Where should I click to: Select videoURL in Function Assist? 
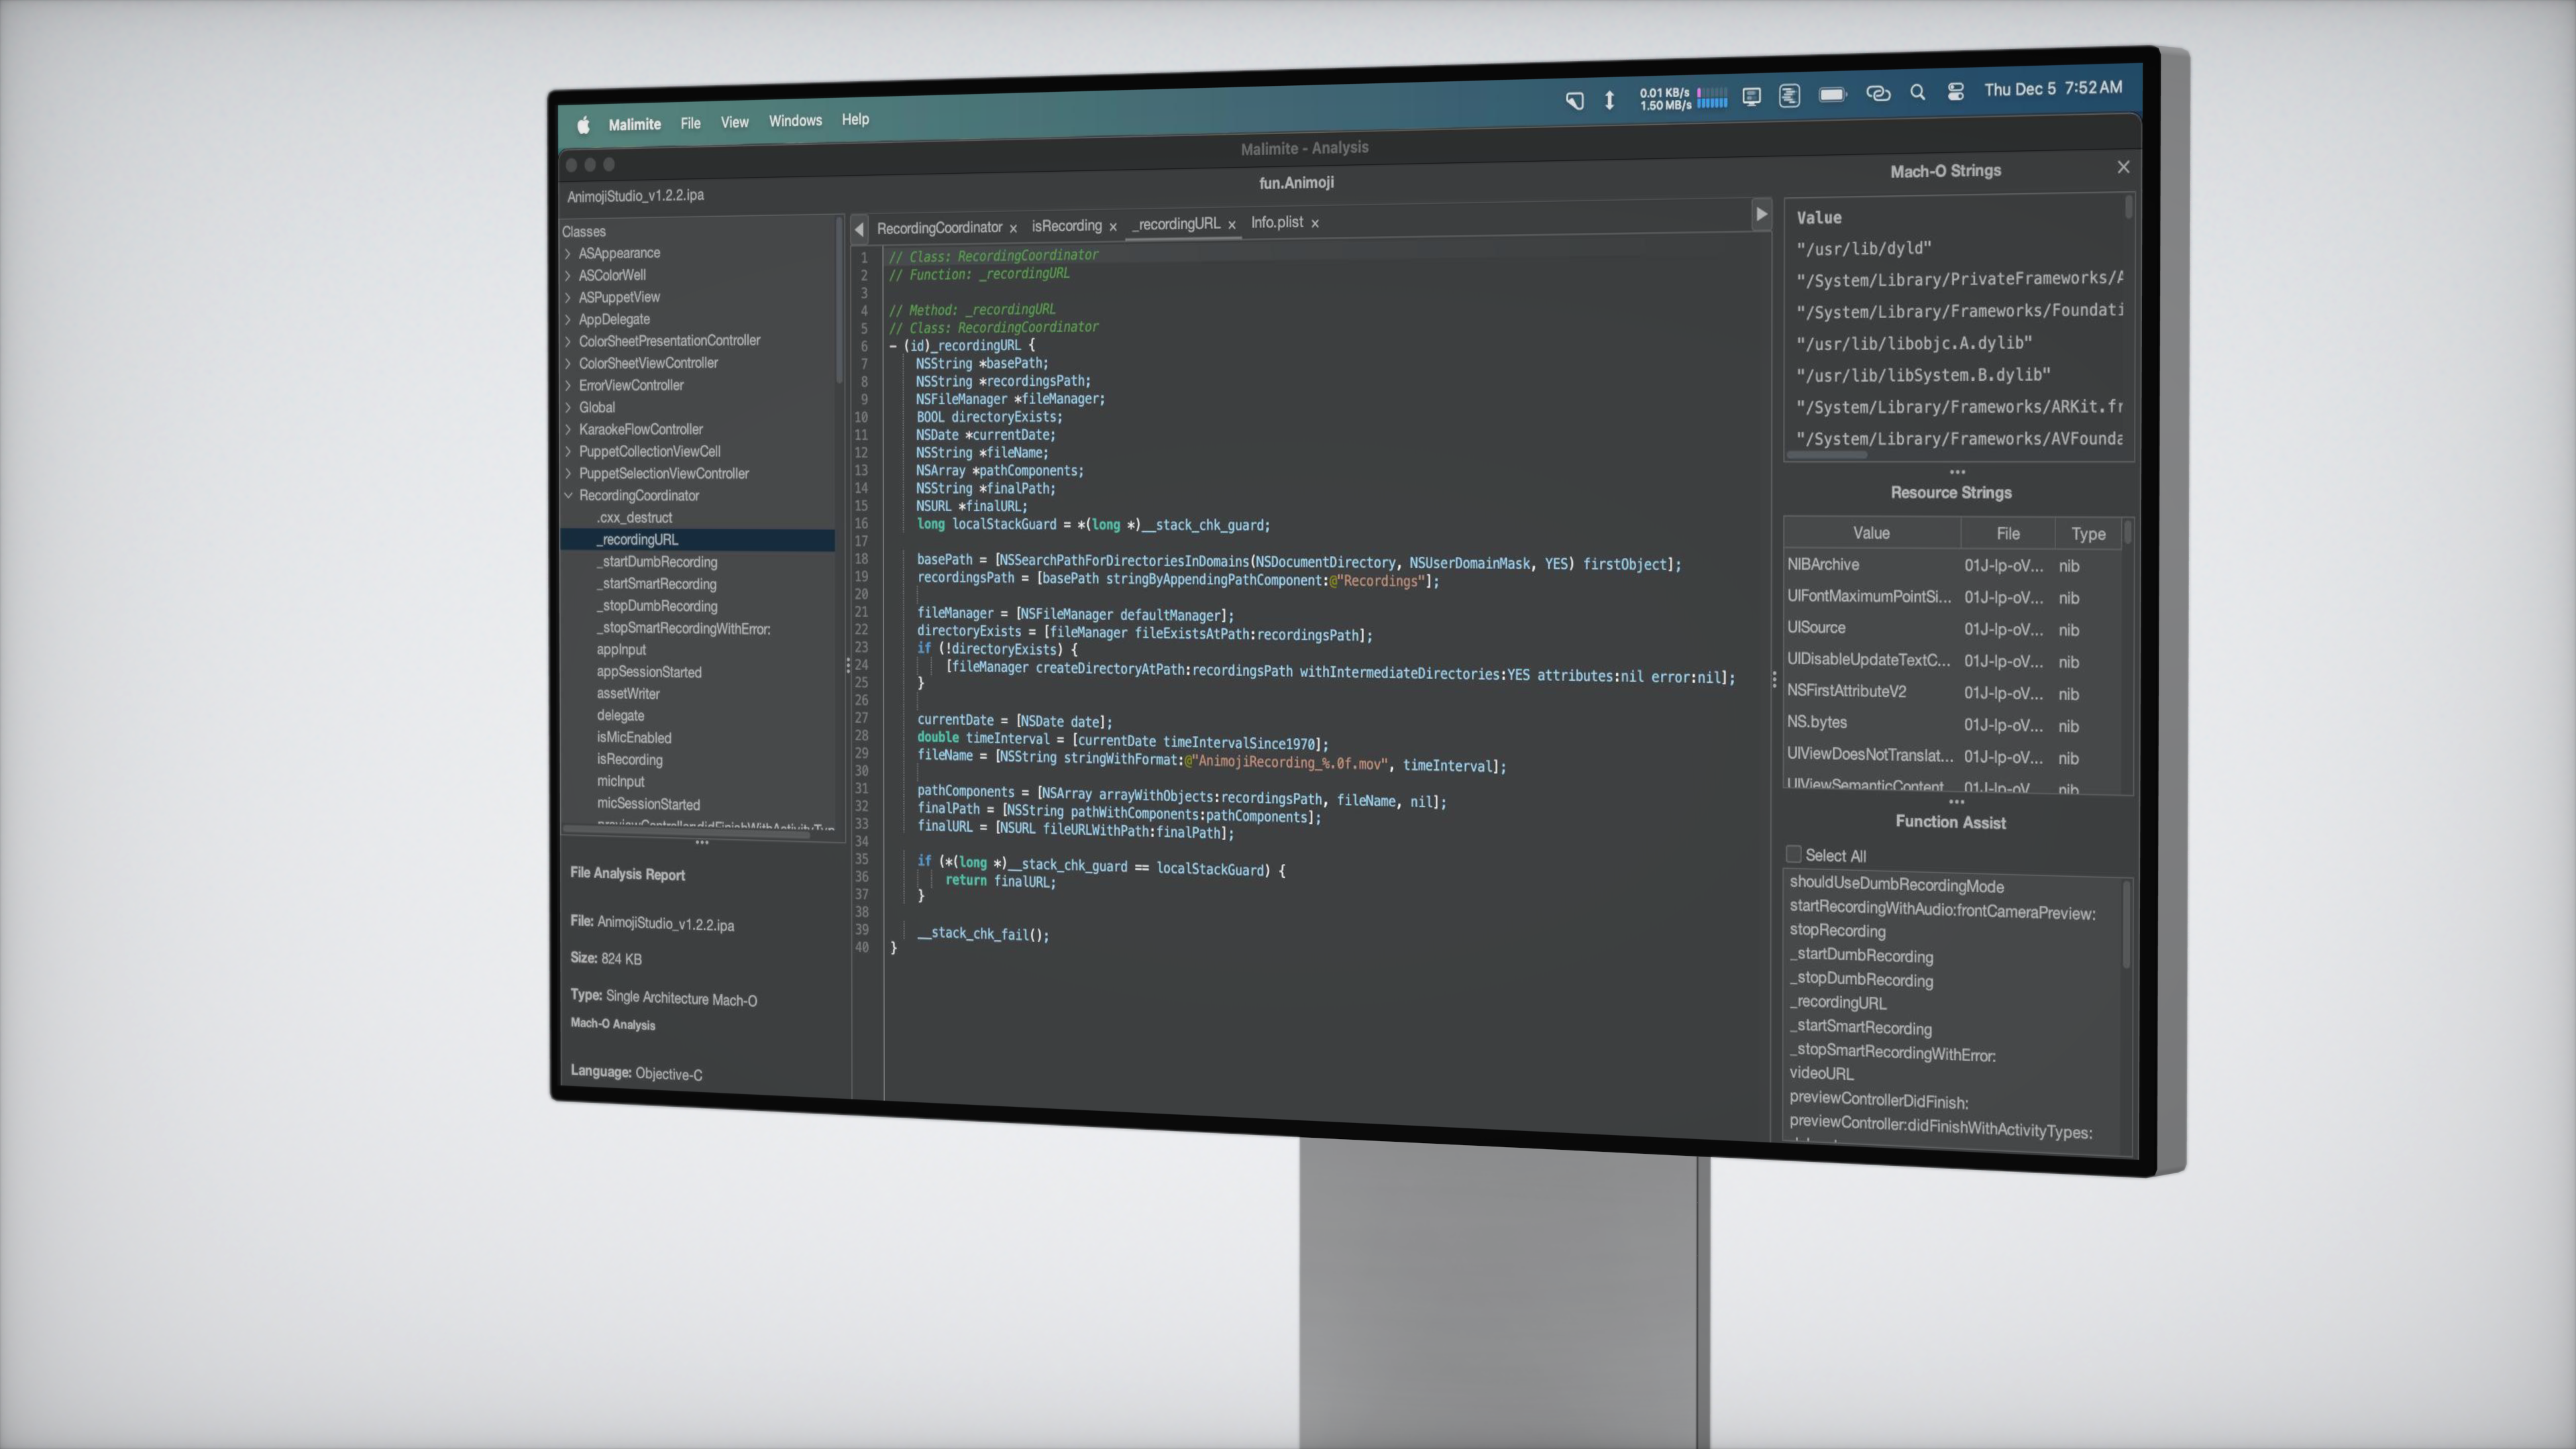tap(1821, 1074)
